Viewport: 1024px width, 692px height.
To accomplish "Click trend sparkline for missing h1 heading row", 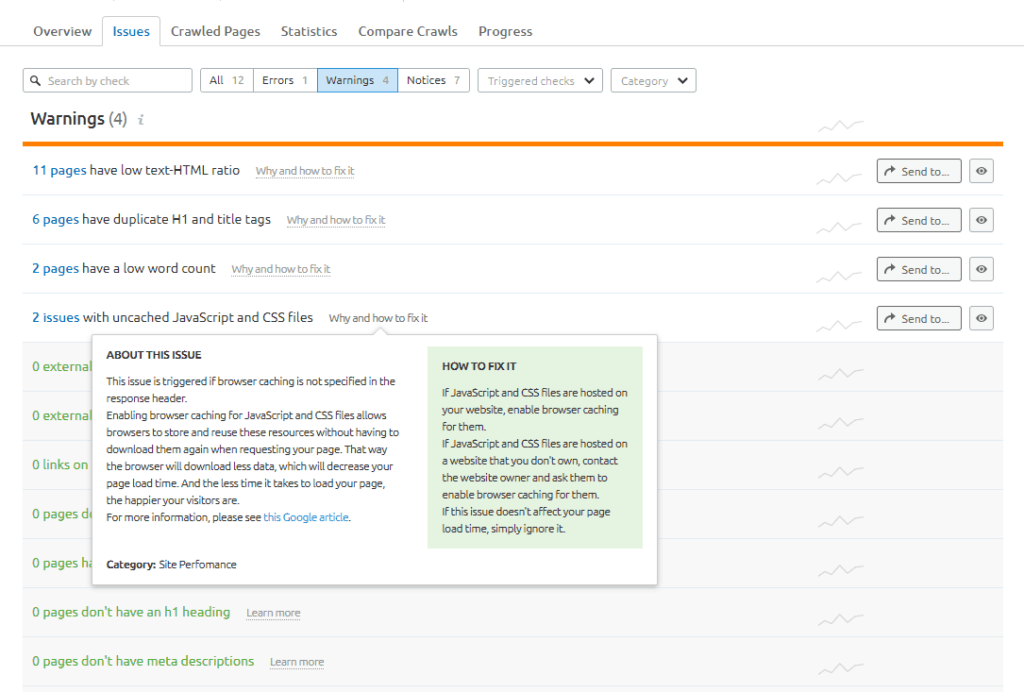I will tap(839, 618).
